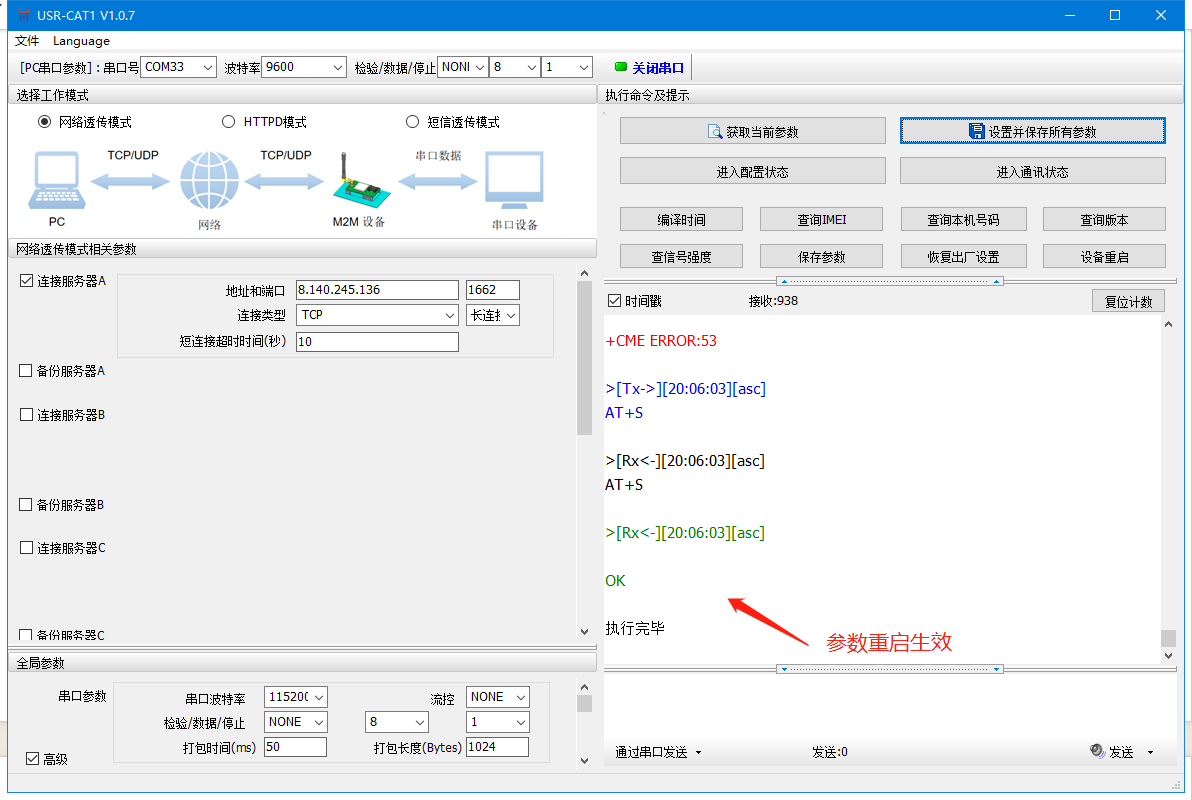
Task: Open the COM33 serial port dropdown
Action: pyautogui.click(x=178, y=67)
